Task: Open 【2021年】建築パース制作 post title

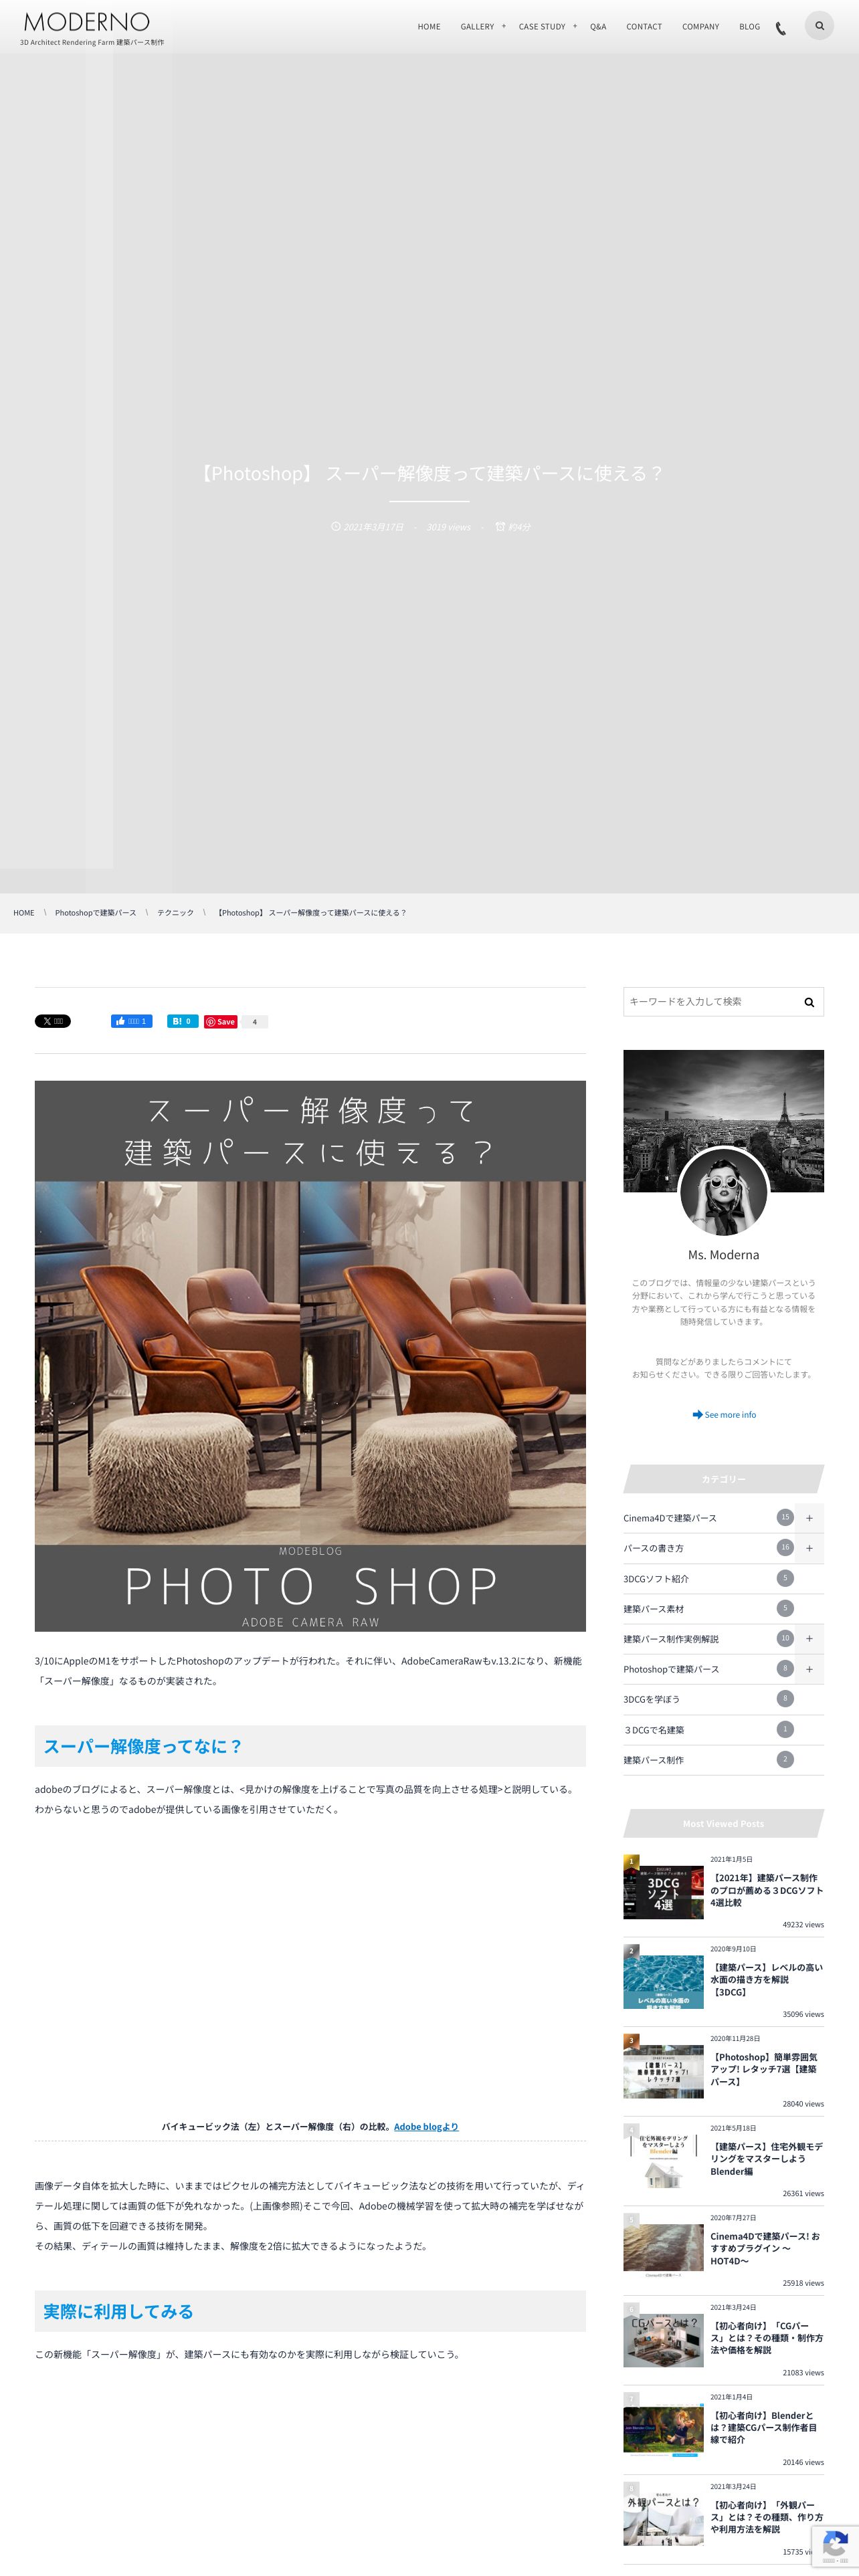Action: [x=767, y=1890]
